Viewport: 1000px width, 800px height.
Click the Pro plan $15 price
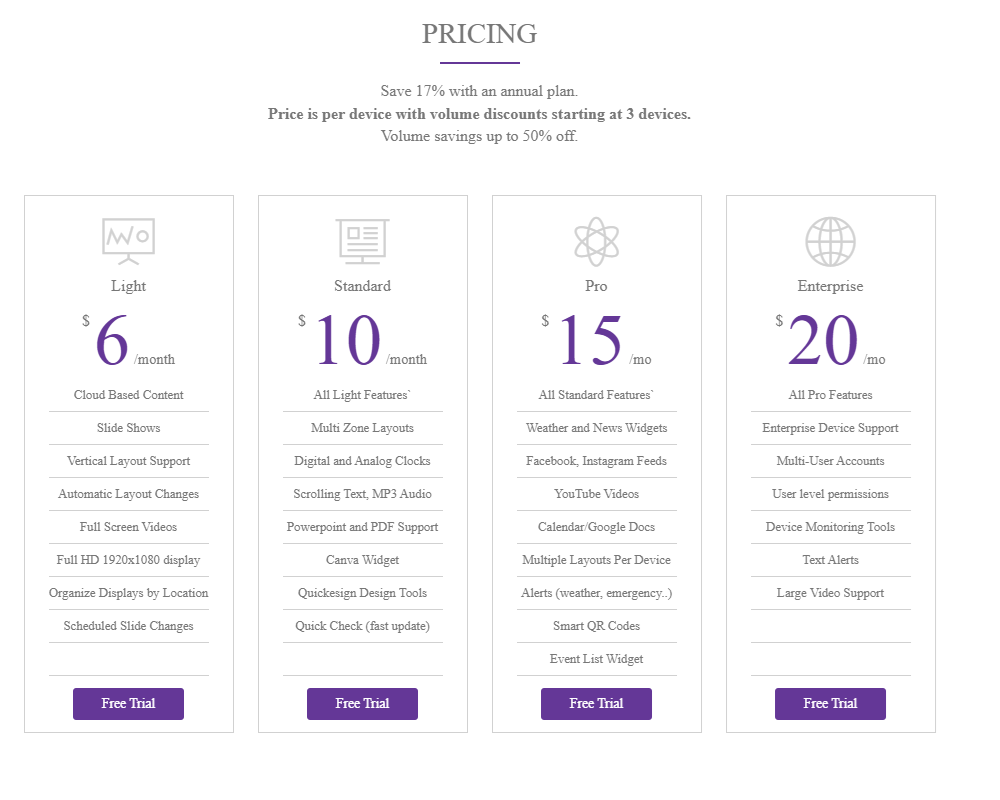(x=590, y=342)
